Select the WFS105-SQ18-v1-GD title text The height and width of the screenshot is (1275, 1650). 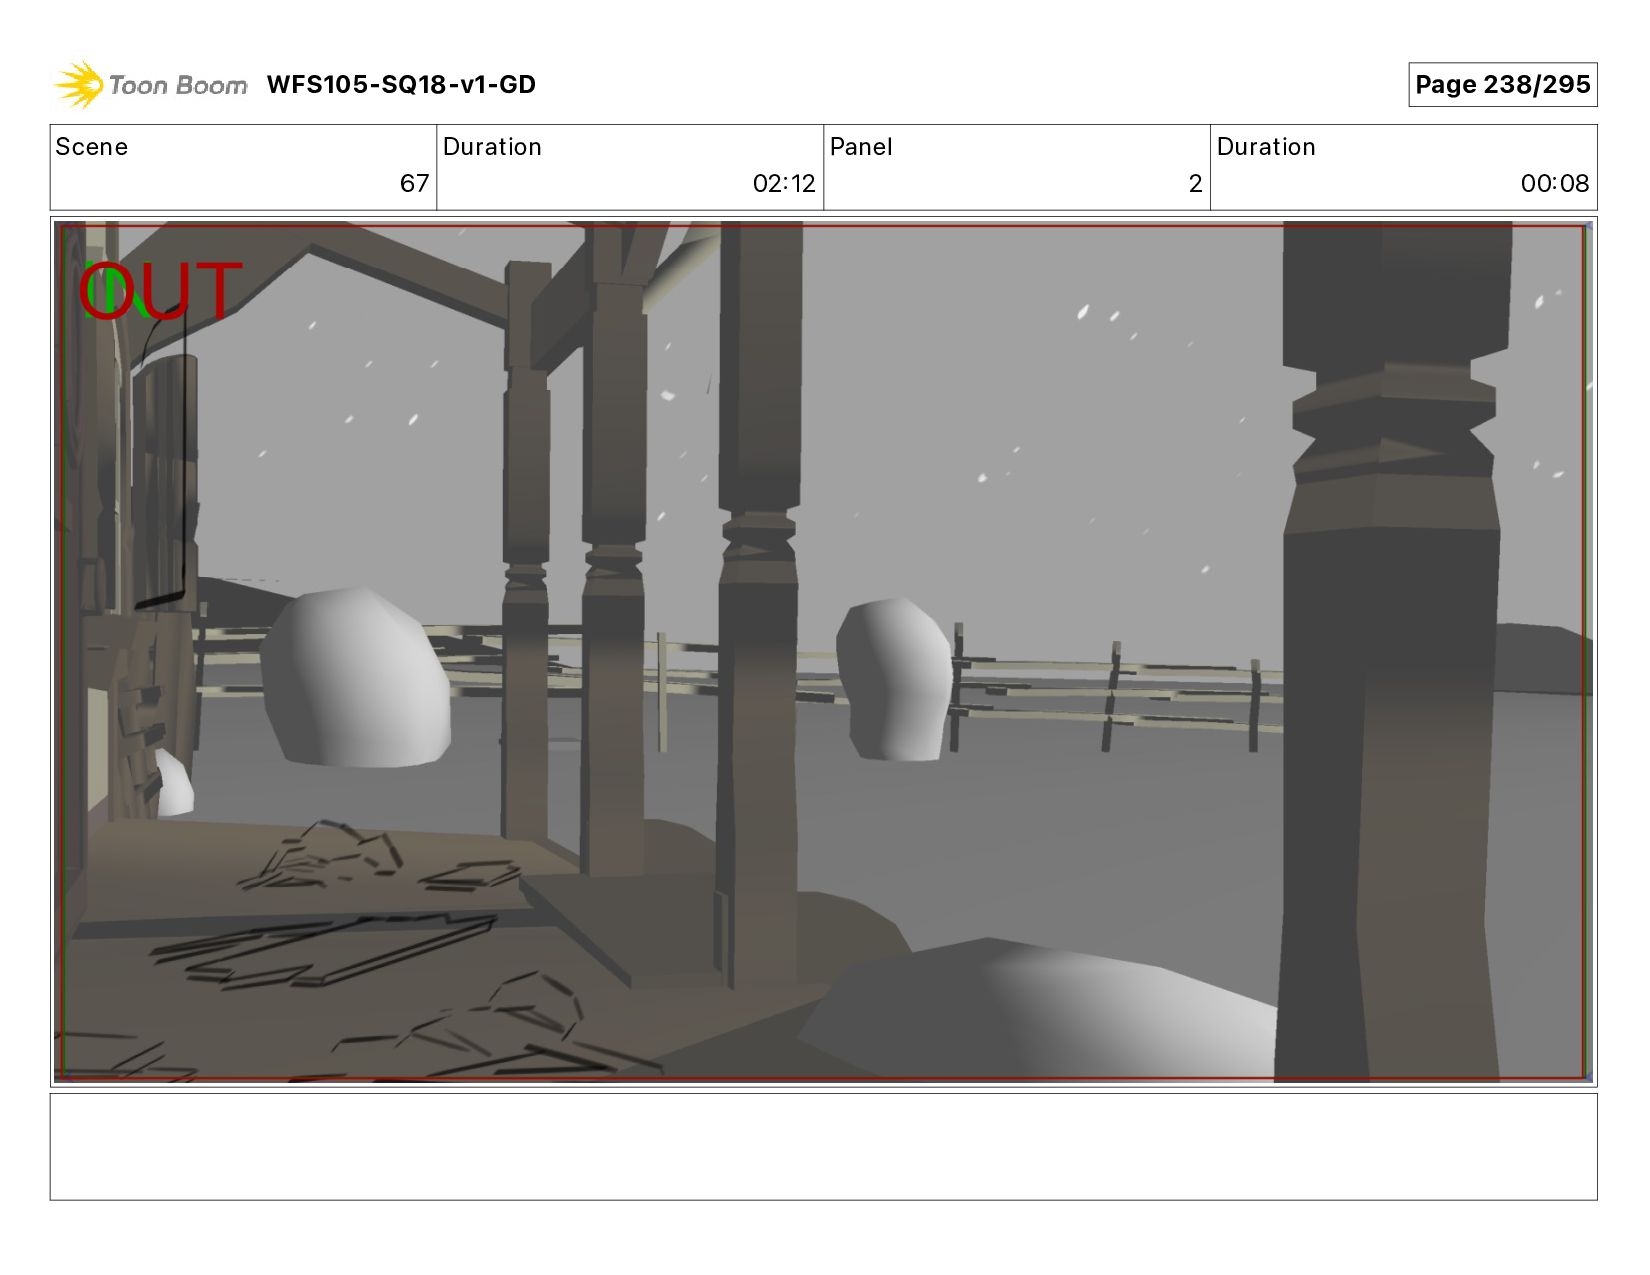tap(401, 85)
